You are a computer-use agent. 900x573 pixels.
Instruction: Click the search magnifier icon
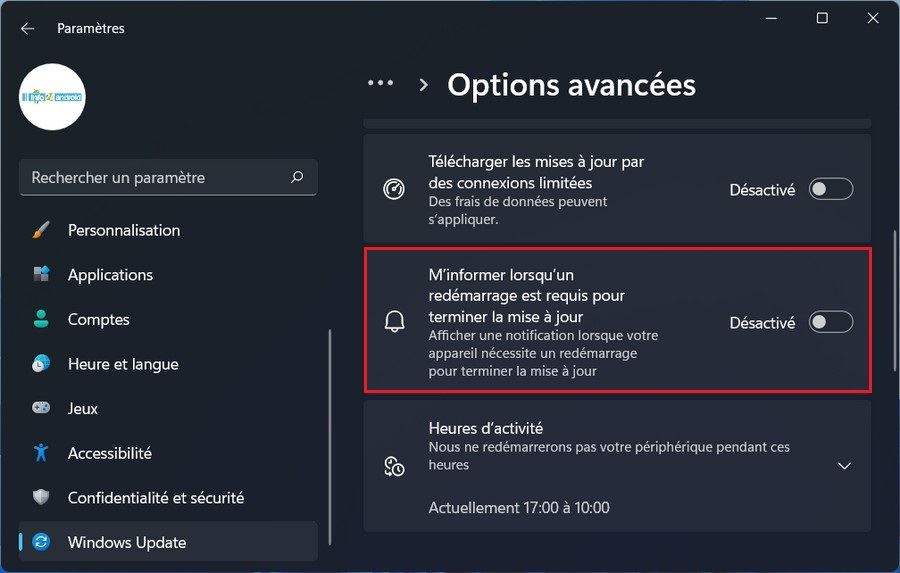tap(297, 177)
